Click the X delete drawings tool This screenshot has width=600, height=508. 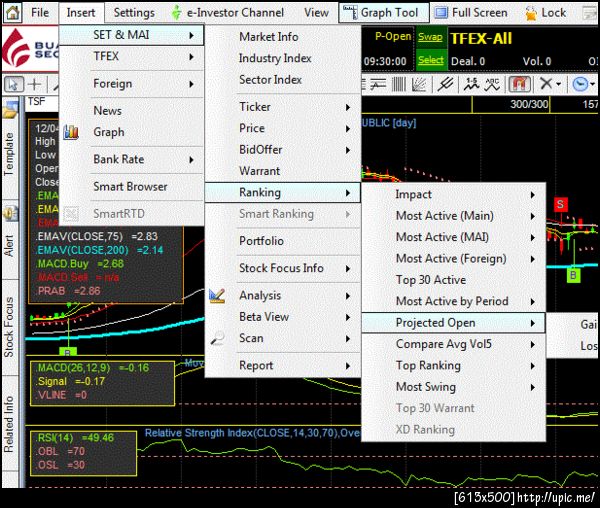546,83
